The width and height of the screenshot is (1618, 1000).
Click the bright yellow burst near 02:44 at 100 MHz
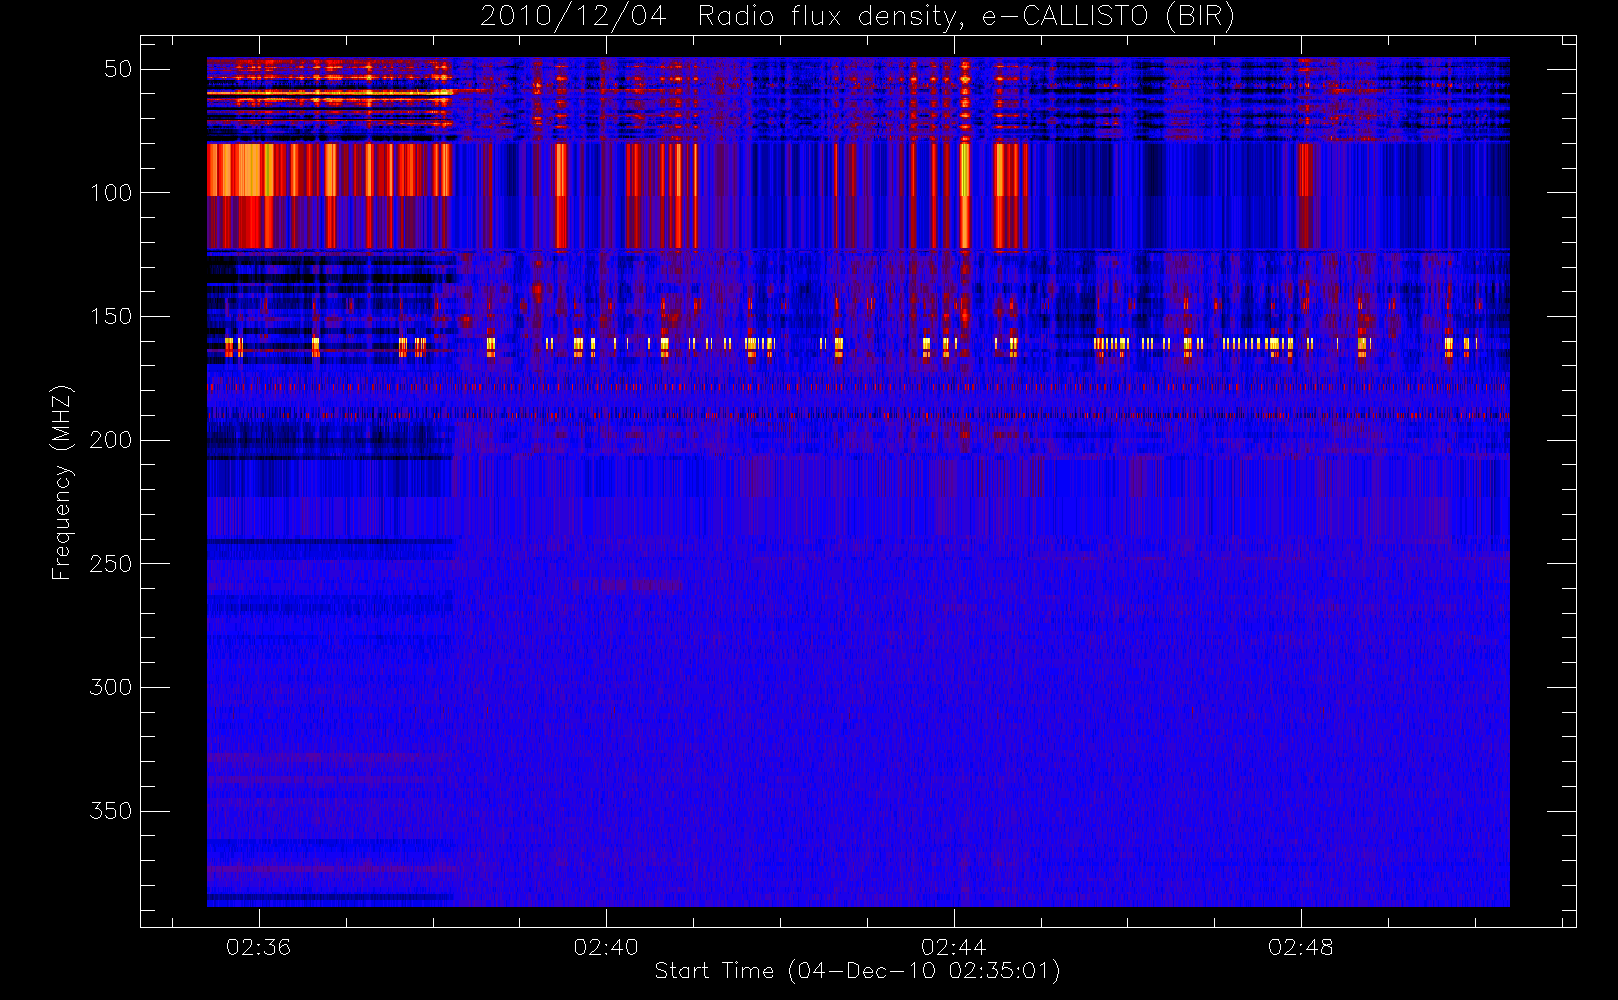965,170
